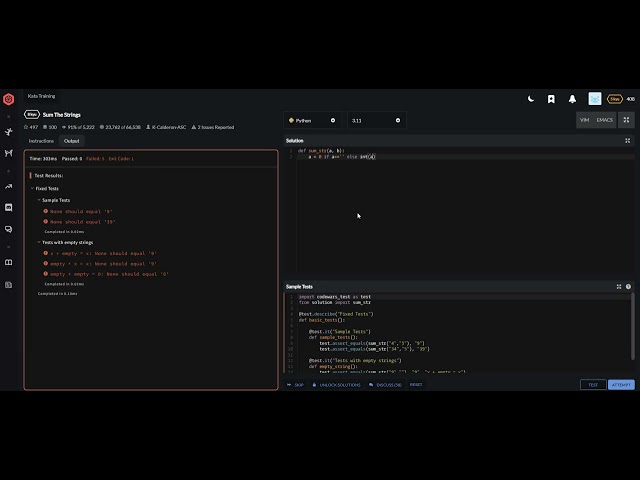Open the Discord chat sidebar icon
Screen dimensions: 640x480
click(x=9, y=207)
